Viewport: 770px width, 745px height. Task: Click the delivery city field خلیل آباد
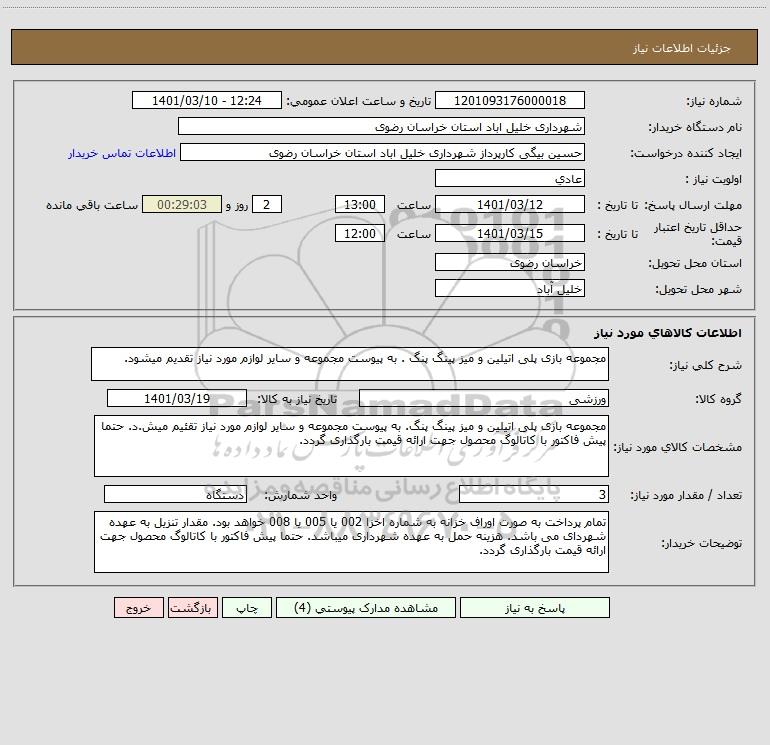[x=510, y=288]
